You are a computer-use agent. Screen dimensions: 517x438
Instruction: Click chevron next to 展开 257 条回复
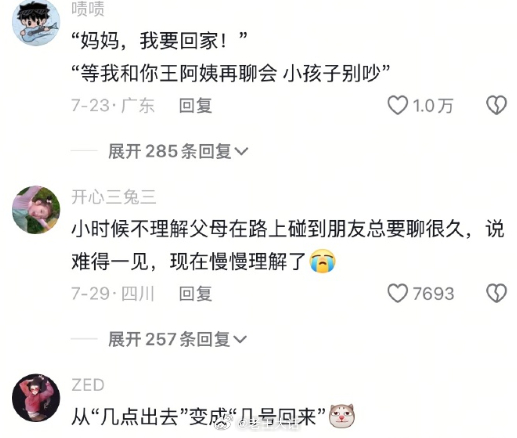[240, 340]
